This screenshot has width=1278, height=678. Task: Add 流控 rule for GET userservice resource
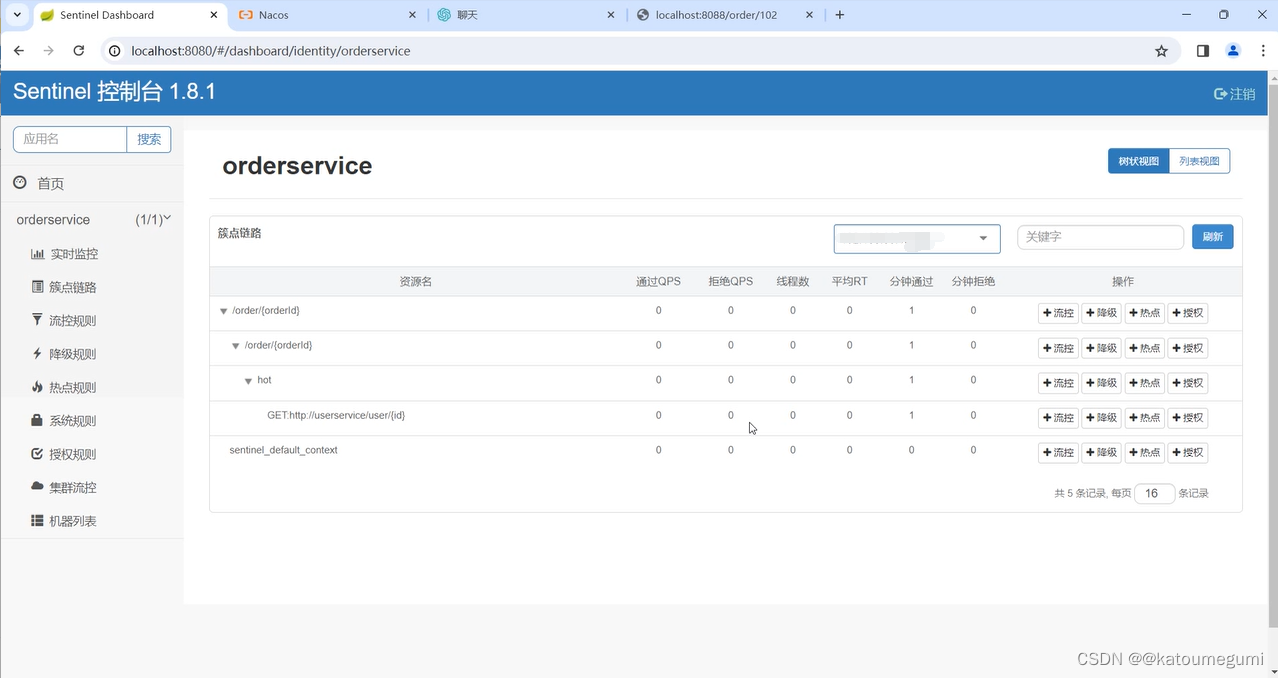pos(1058,418)
